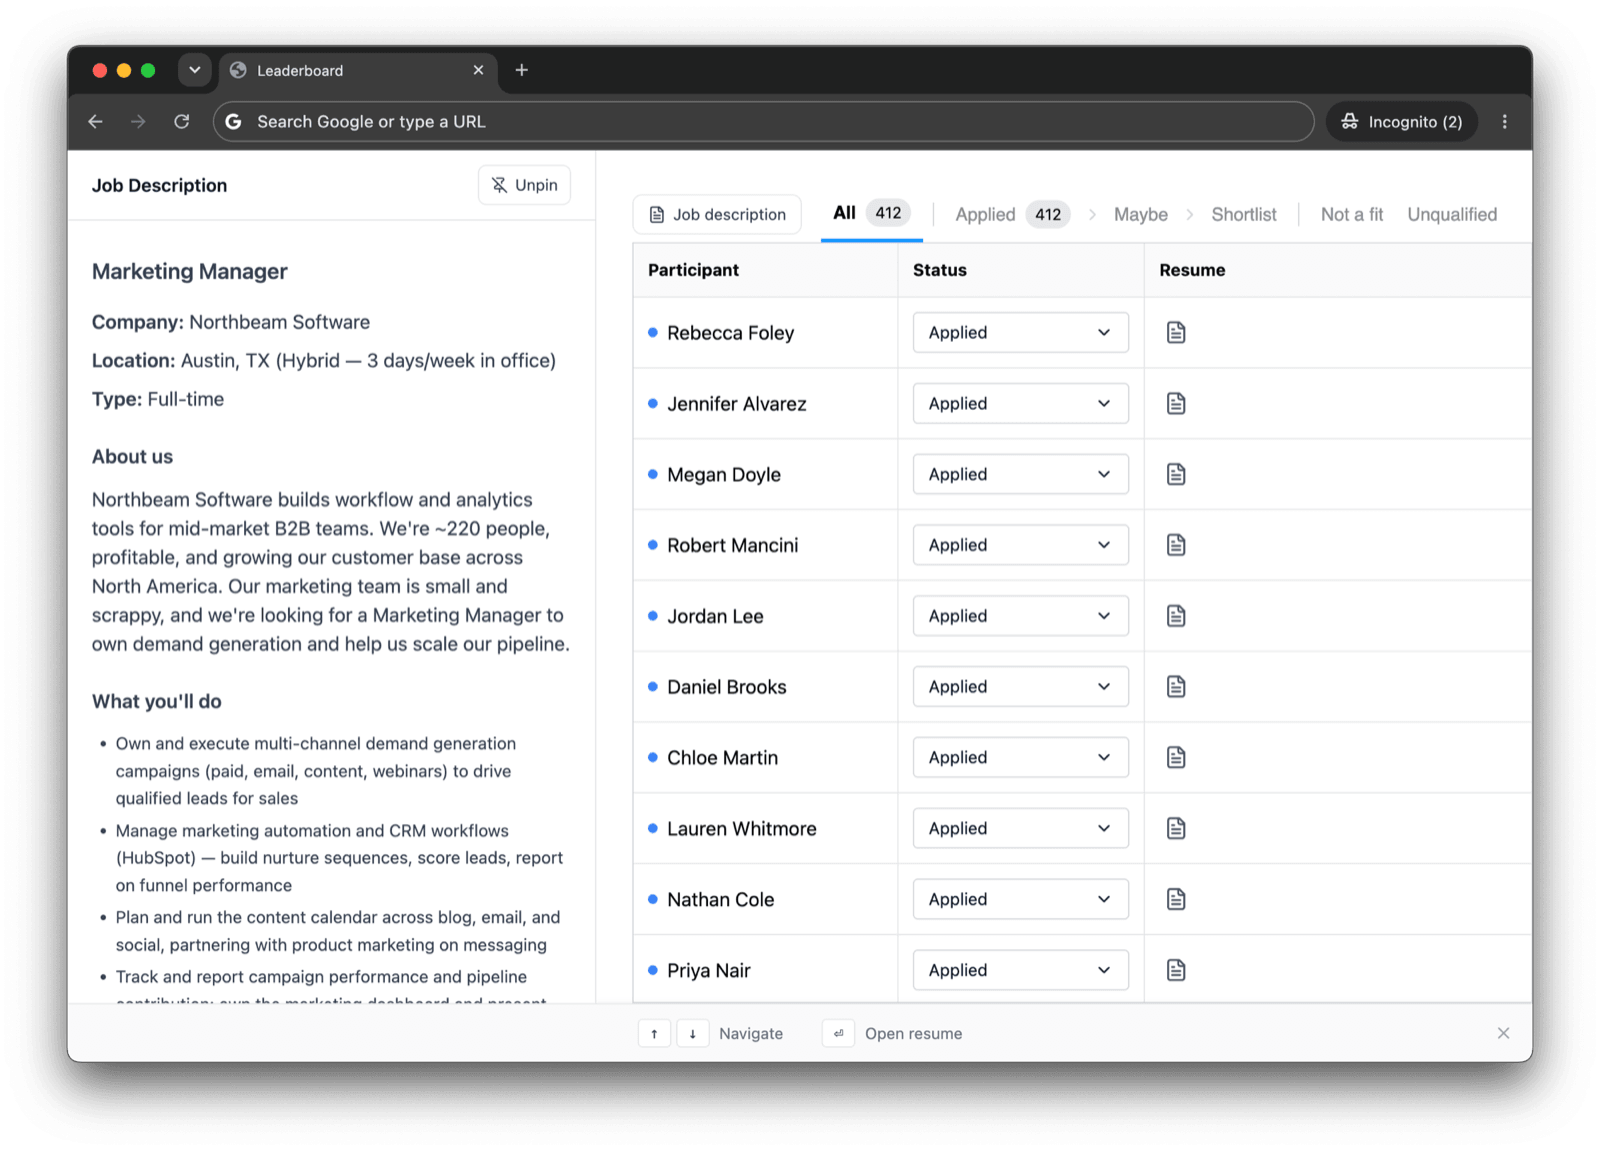The image size is (1600, 1151).
Task: Switch to the Applied tab
Action: coord(1012,214)
